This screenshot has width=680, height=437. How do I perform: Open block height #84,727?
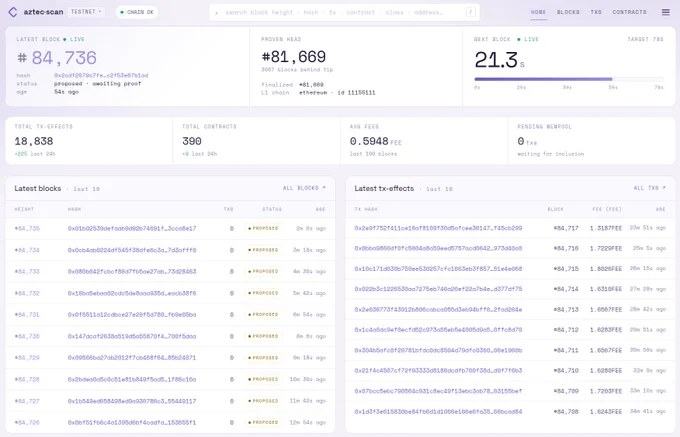[27, 401]
